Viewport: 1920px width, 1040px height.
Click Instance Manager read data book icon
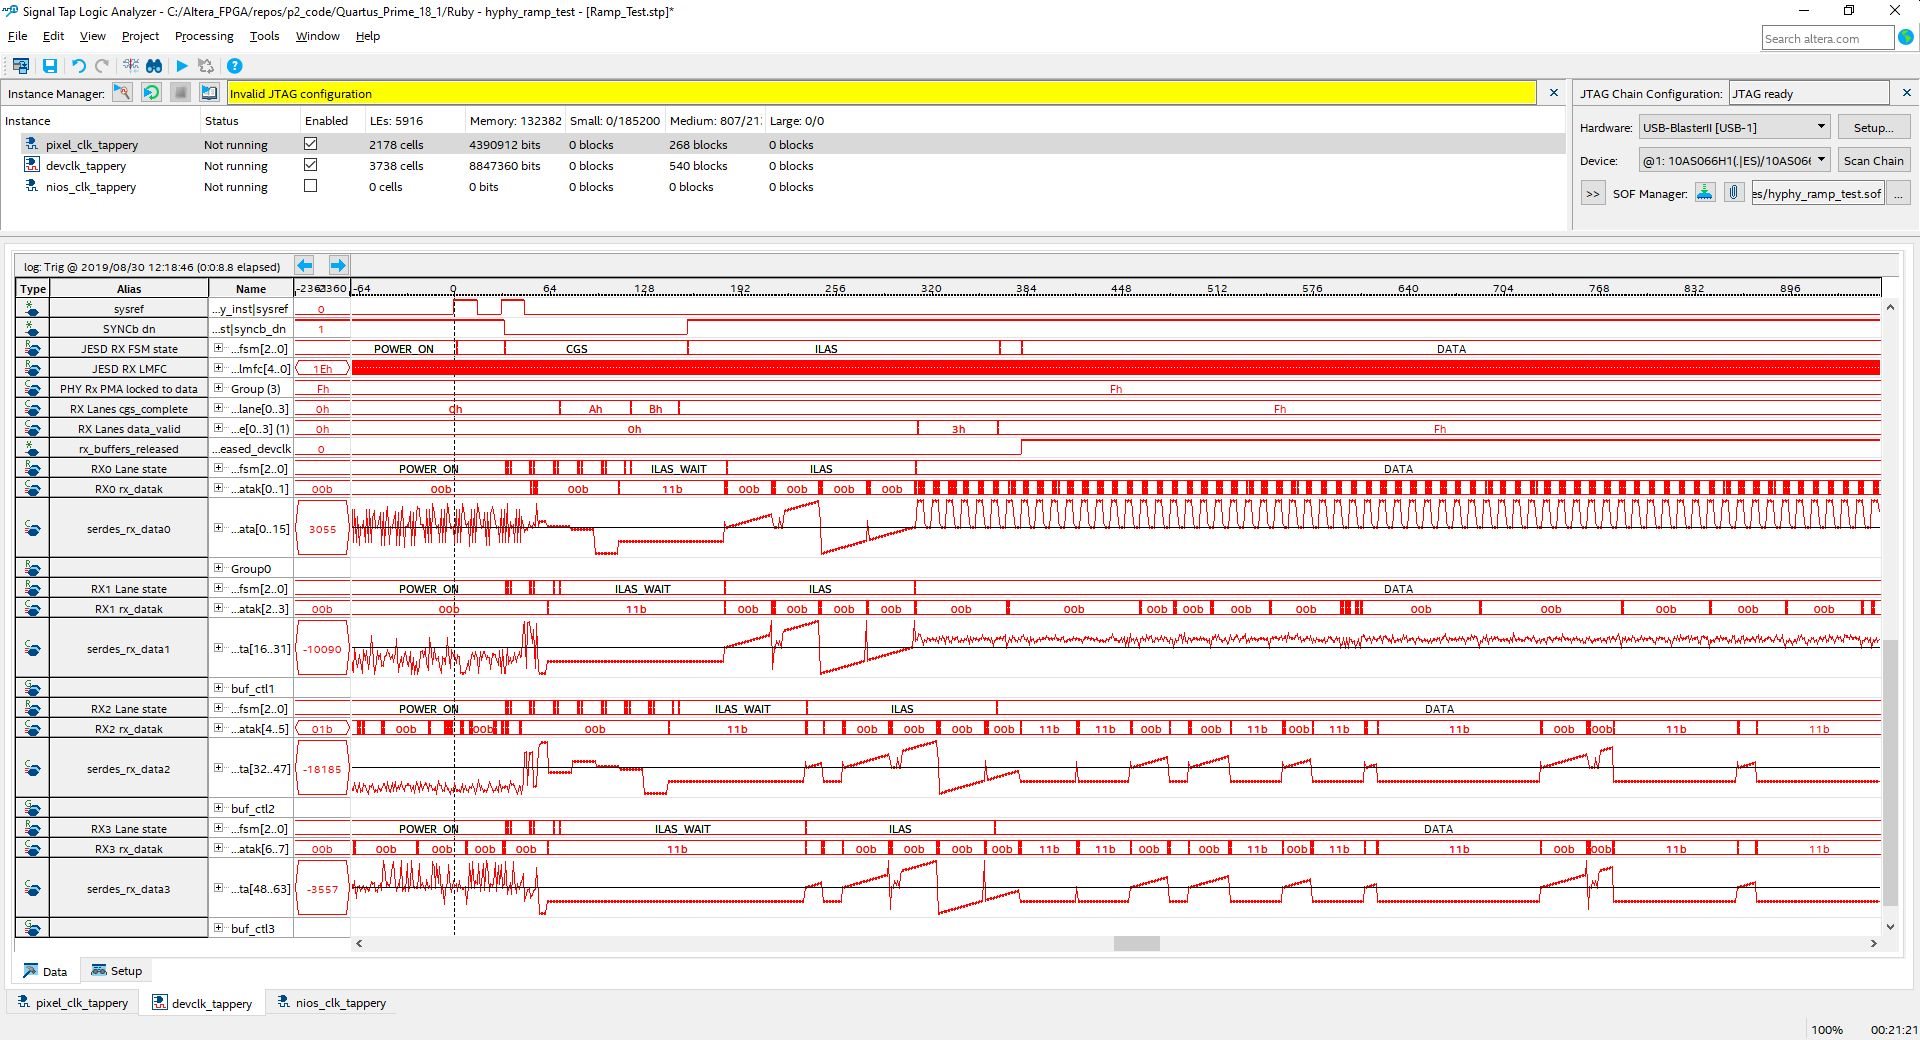[x=209, y=93]
